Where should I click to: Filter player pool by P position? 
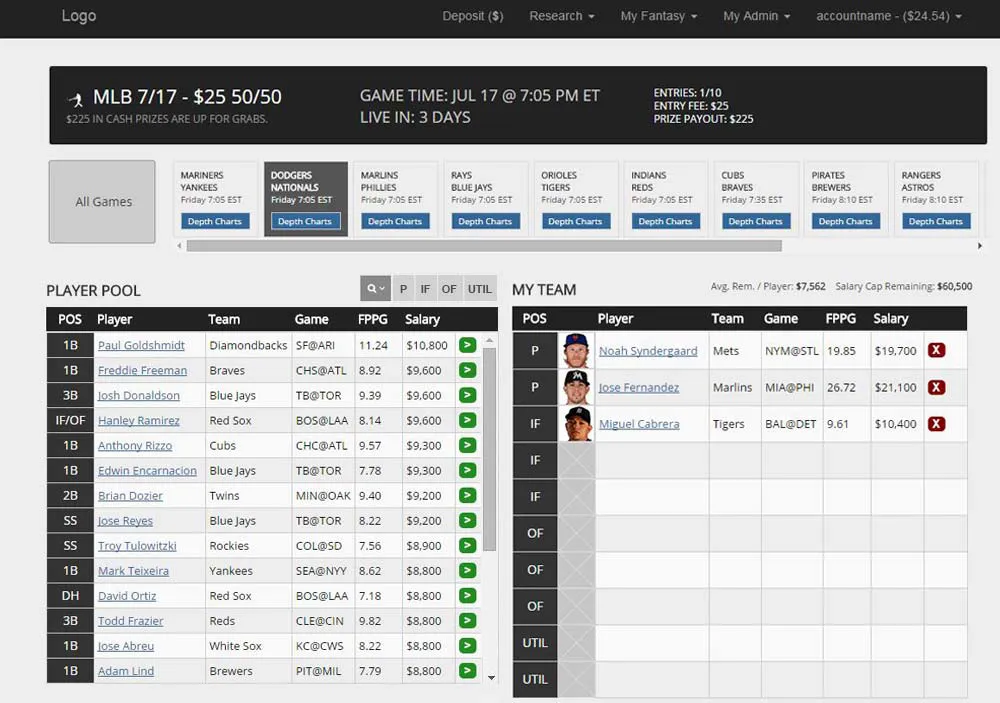403,289
